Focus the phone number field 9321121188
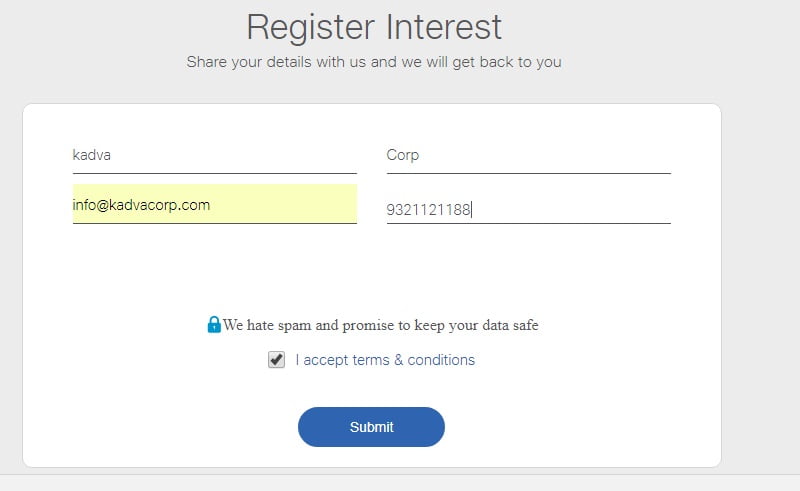Viewport: 800px width, 491px height. pos(529,209)
